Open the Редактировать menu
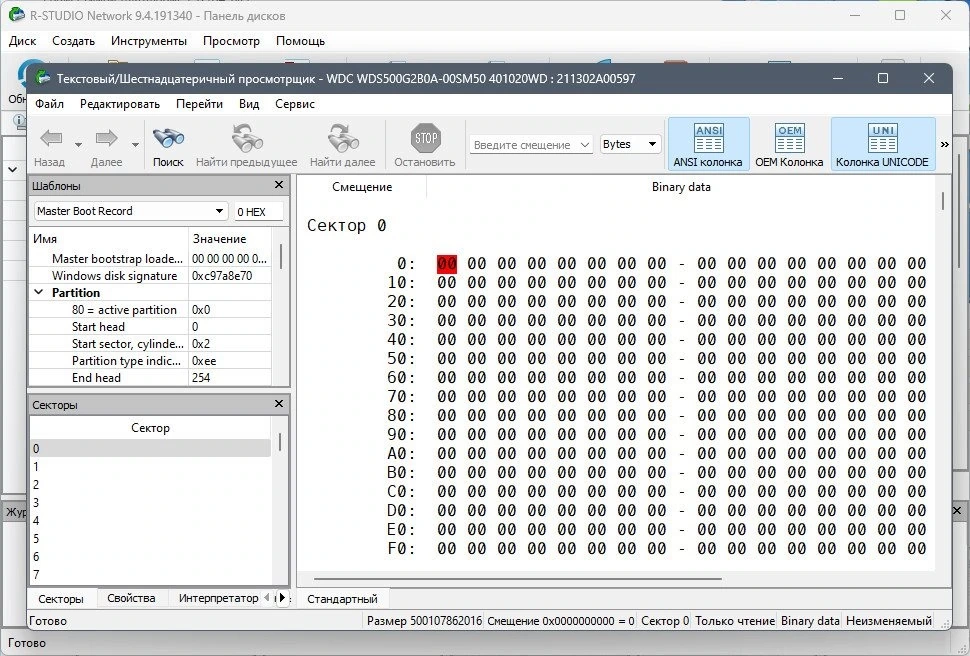The height and width of the screenshot is (656, 970). (x=120, y=104)
